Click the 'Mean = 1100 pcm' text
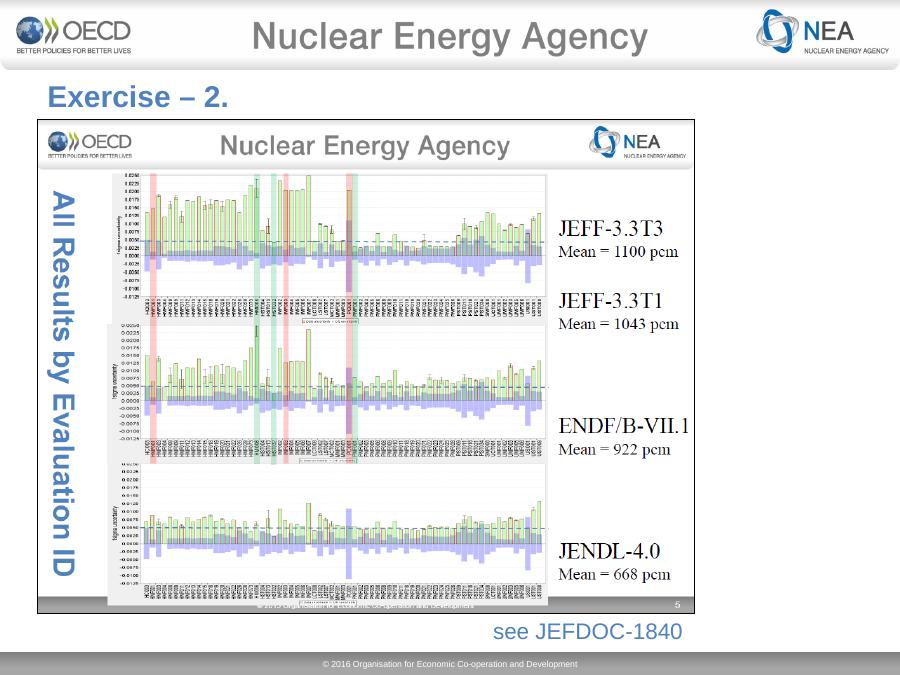Viewport: 900px width, 675px height. pyautogui.click(x=617, y=251)
